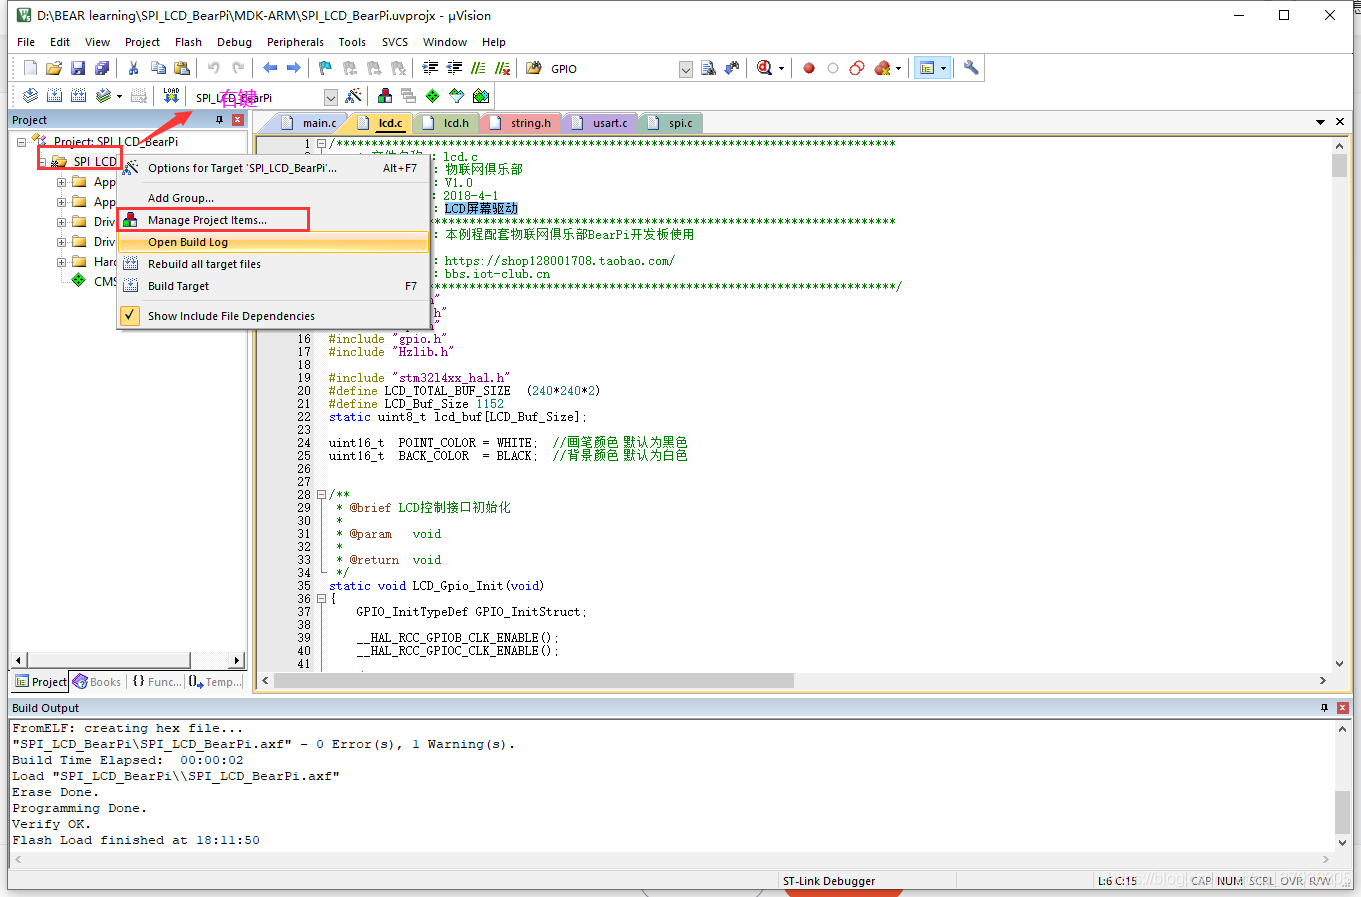Choose Build Target in context menu
Screen dimensions: 1361x897
pyautogui.click(x=273, y=286)
